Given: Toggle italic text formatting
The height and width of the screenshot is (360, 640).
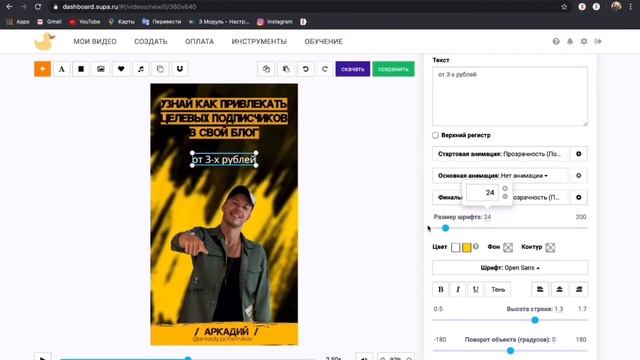Looking at the screenshot, I should click(x=458, y=289).
